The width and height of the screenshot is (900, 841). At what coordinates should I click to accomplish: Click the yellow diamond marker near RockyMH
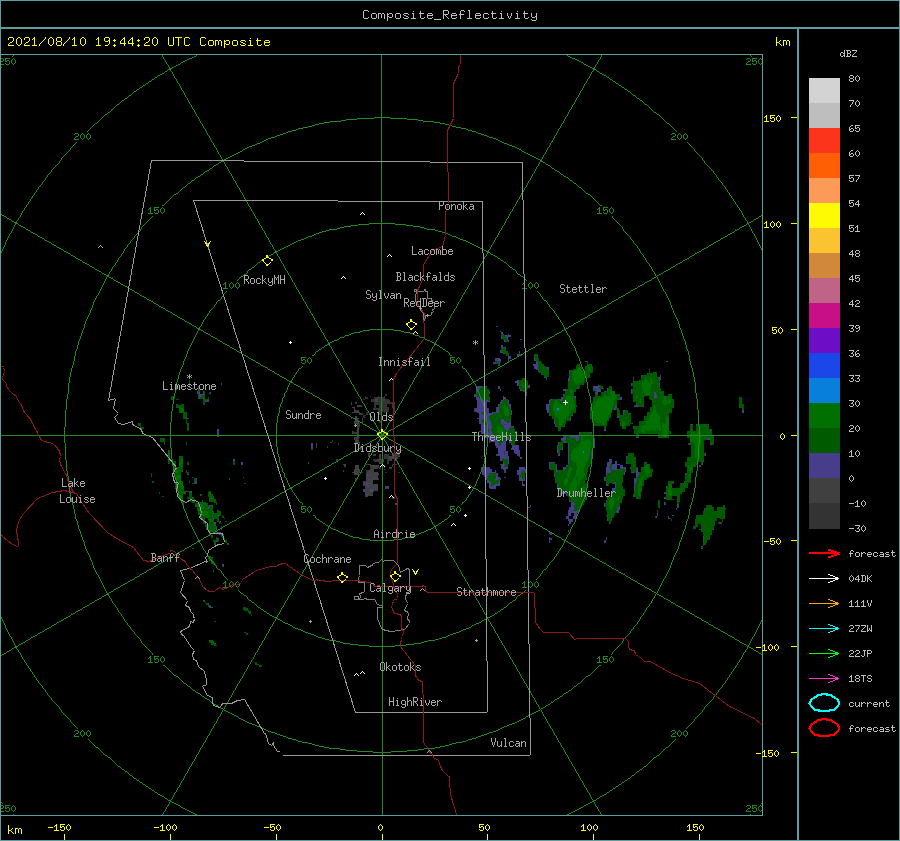pyautogui.click(x=267, y=261)
